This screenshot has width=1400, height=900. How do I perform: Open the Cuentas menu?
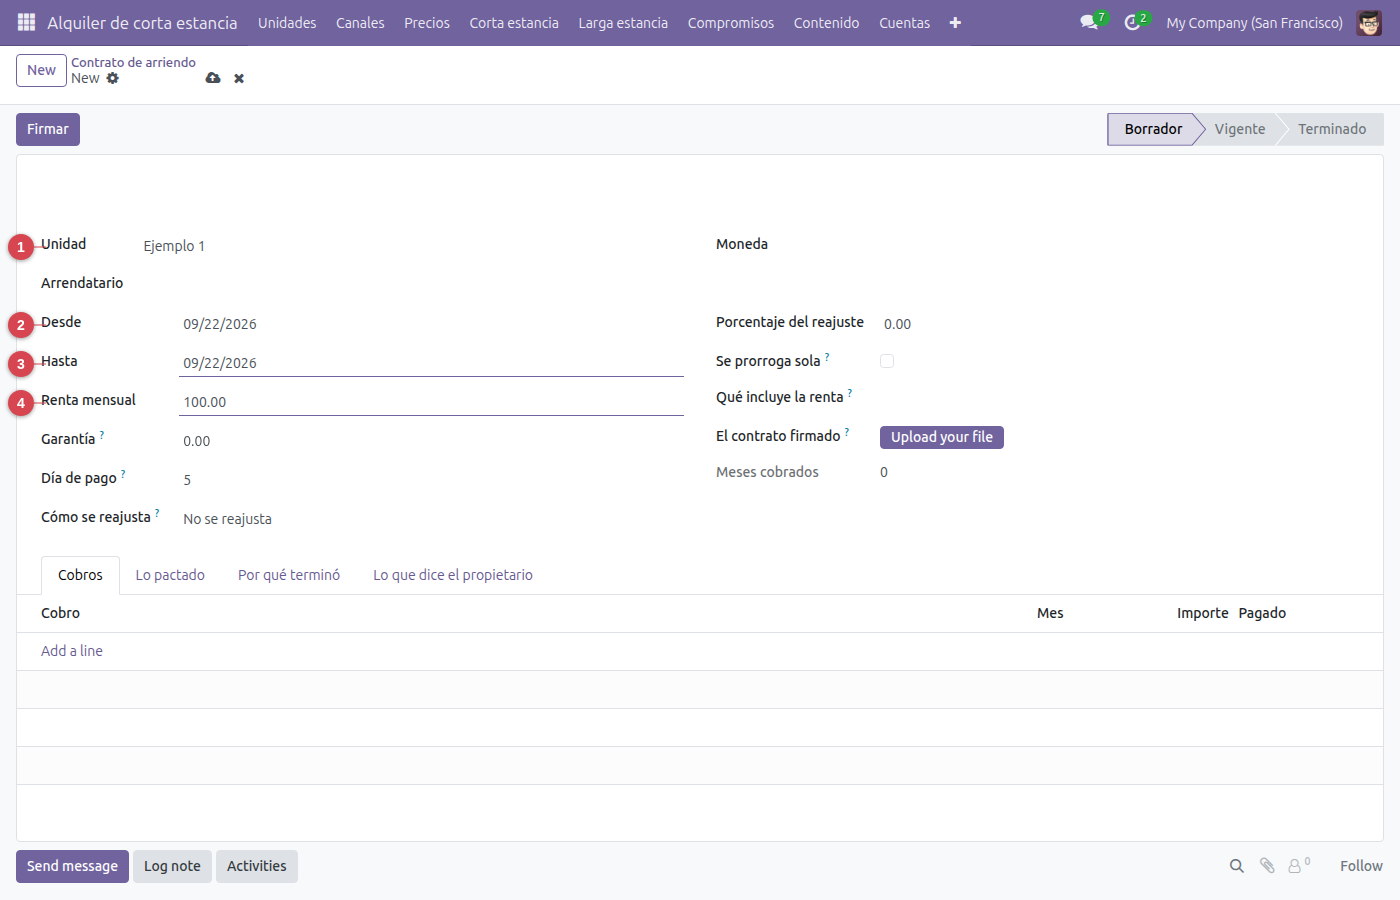point(904,22)
